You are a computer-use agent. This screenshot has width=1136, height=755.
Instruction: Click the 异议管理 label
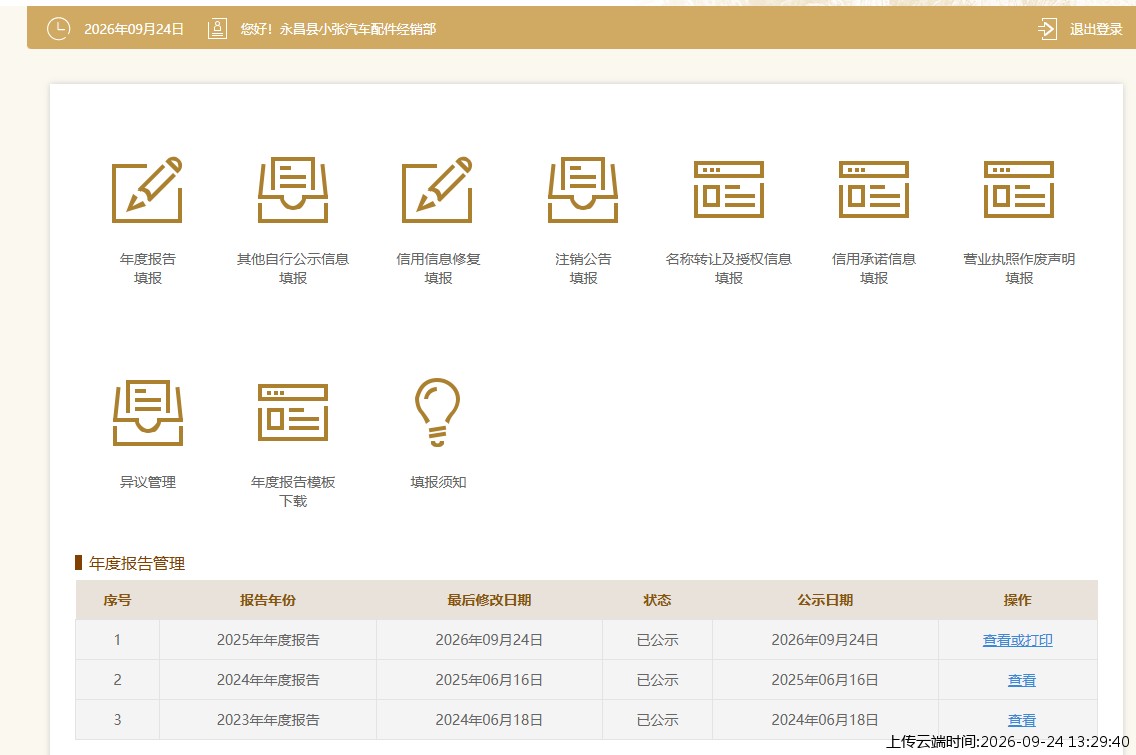[148, 482]
